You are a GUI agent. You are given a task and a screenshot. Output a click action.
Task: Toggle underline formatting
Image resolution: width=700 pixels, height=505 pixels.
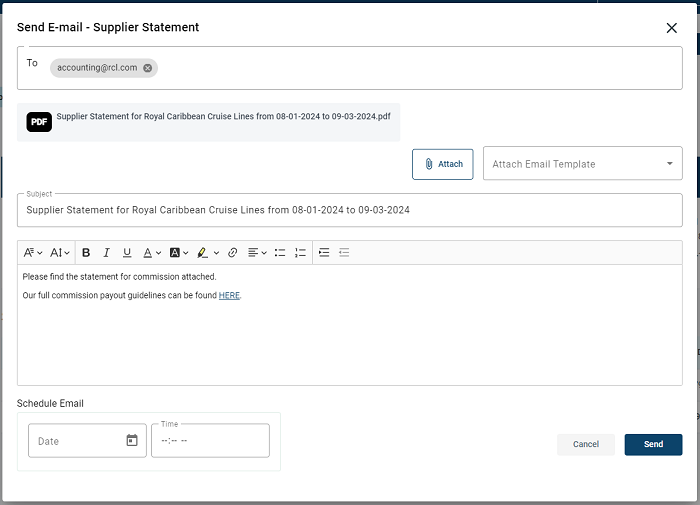[127, 253]
